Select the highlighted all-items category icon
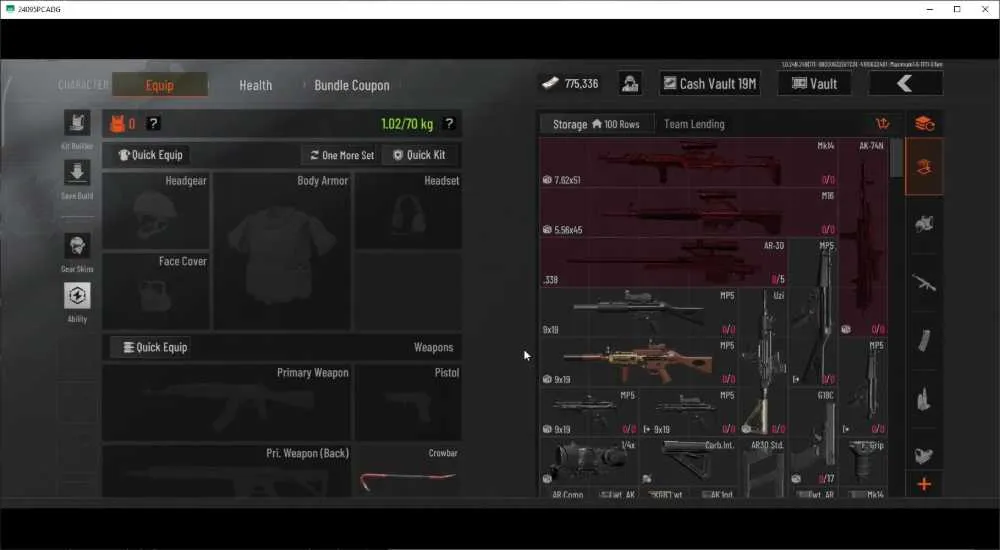The image size is (1000, 550). click(924, 167)
